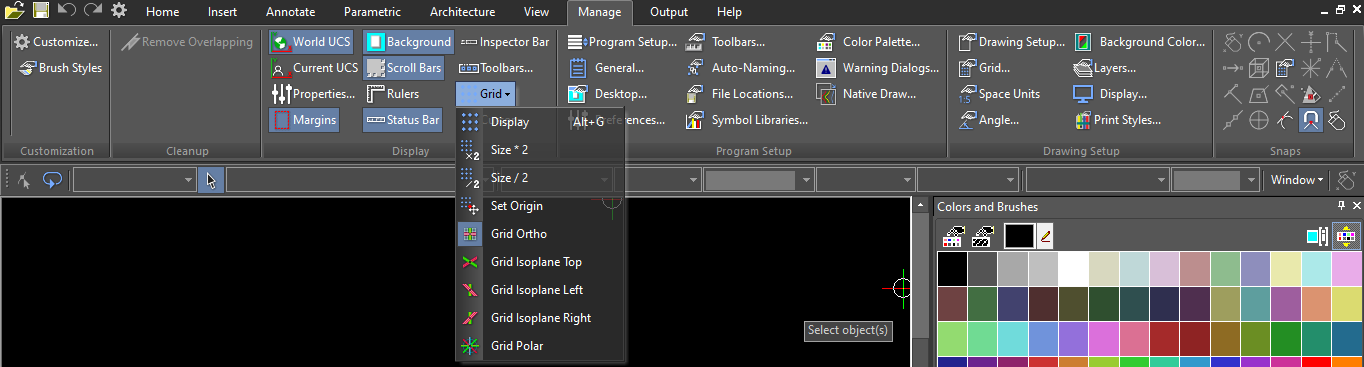1364x367 pixels.
Task: Select Grid Isoplane Top
Action: [541, 262]
